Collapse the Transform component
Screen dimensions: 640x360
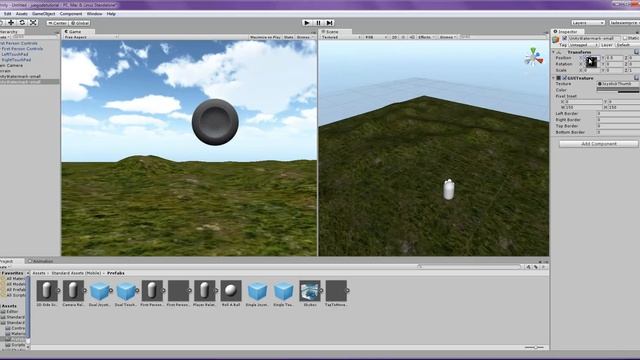click(554, 52)
